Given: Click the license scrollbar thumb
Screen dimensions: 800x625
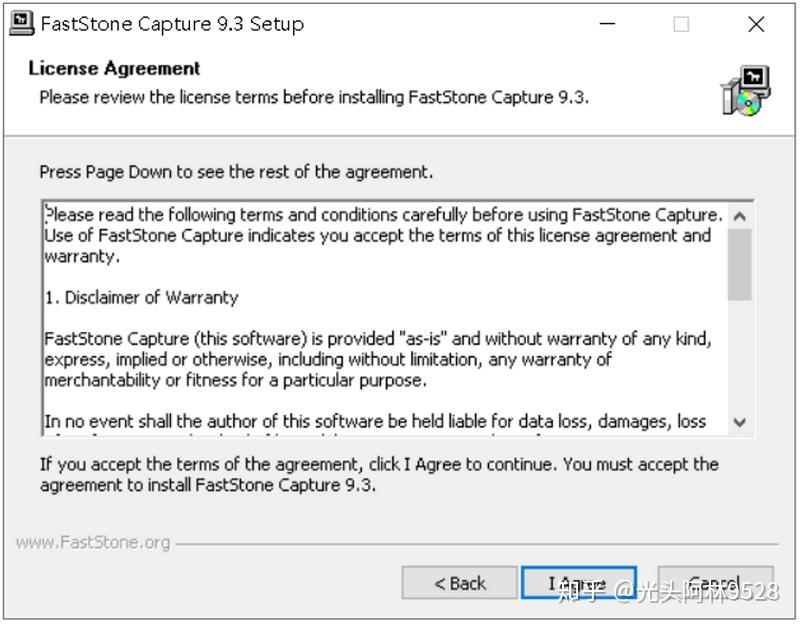Looking at the screenshot, I should pos(740,264).
